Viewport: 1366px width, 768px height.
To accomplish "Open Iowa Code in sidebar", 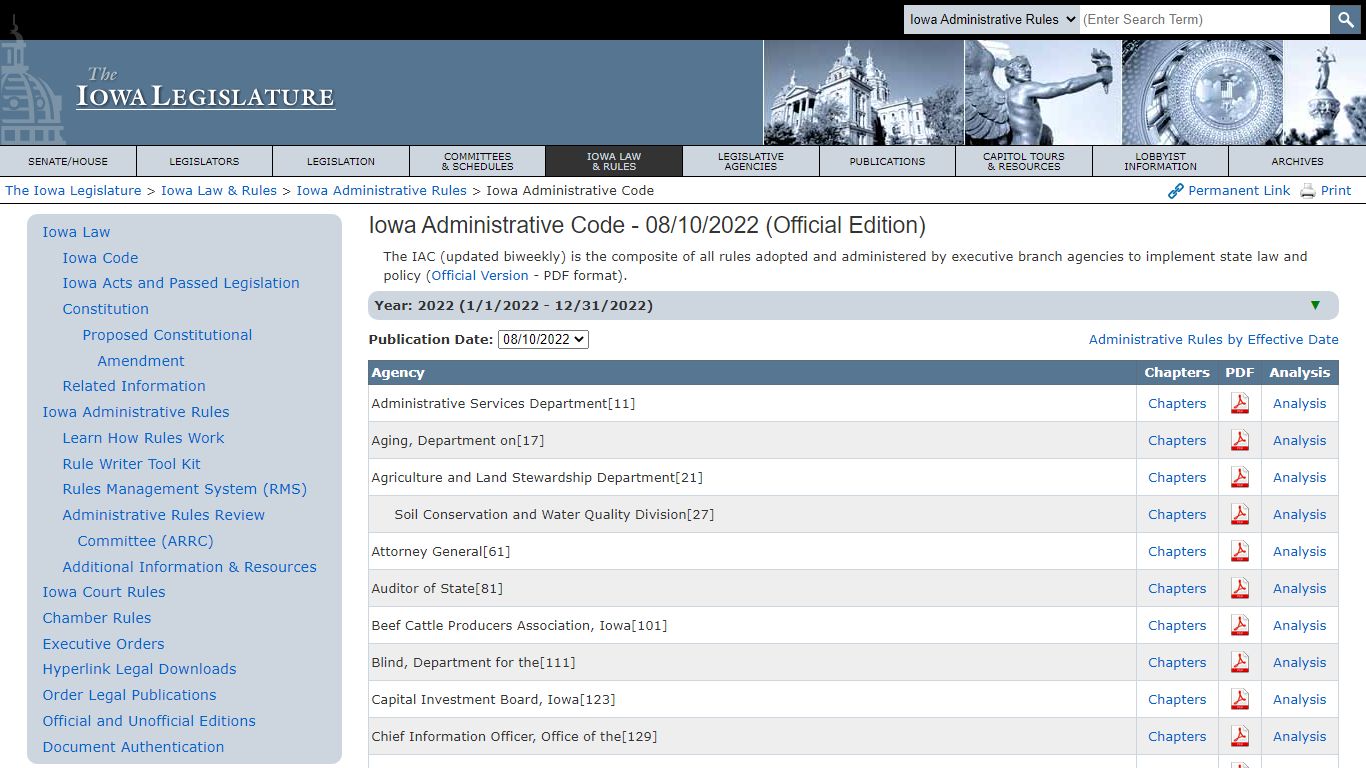I will coord(100,257).
